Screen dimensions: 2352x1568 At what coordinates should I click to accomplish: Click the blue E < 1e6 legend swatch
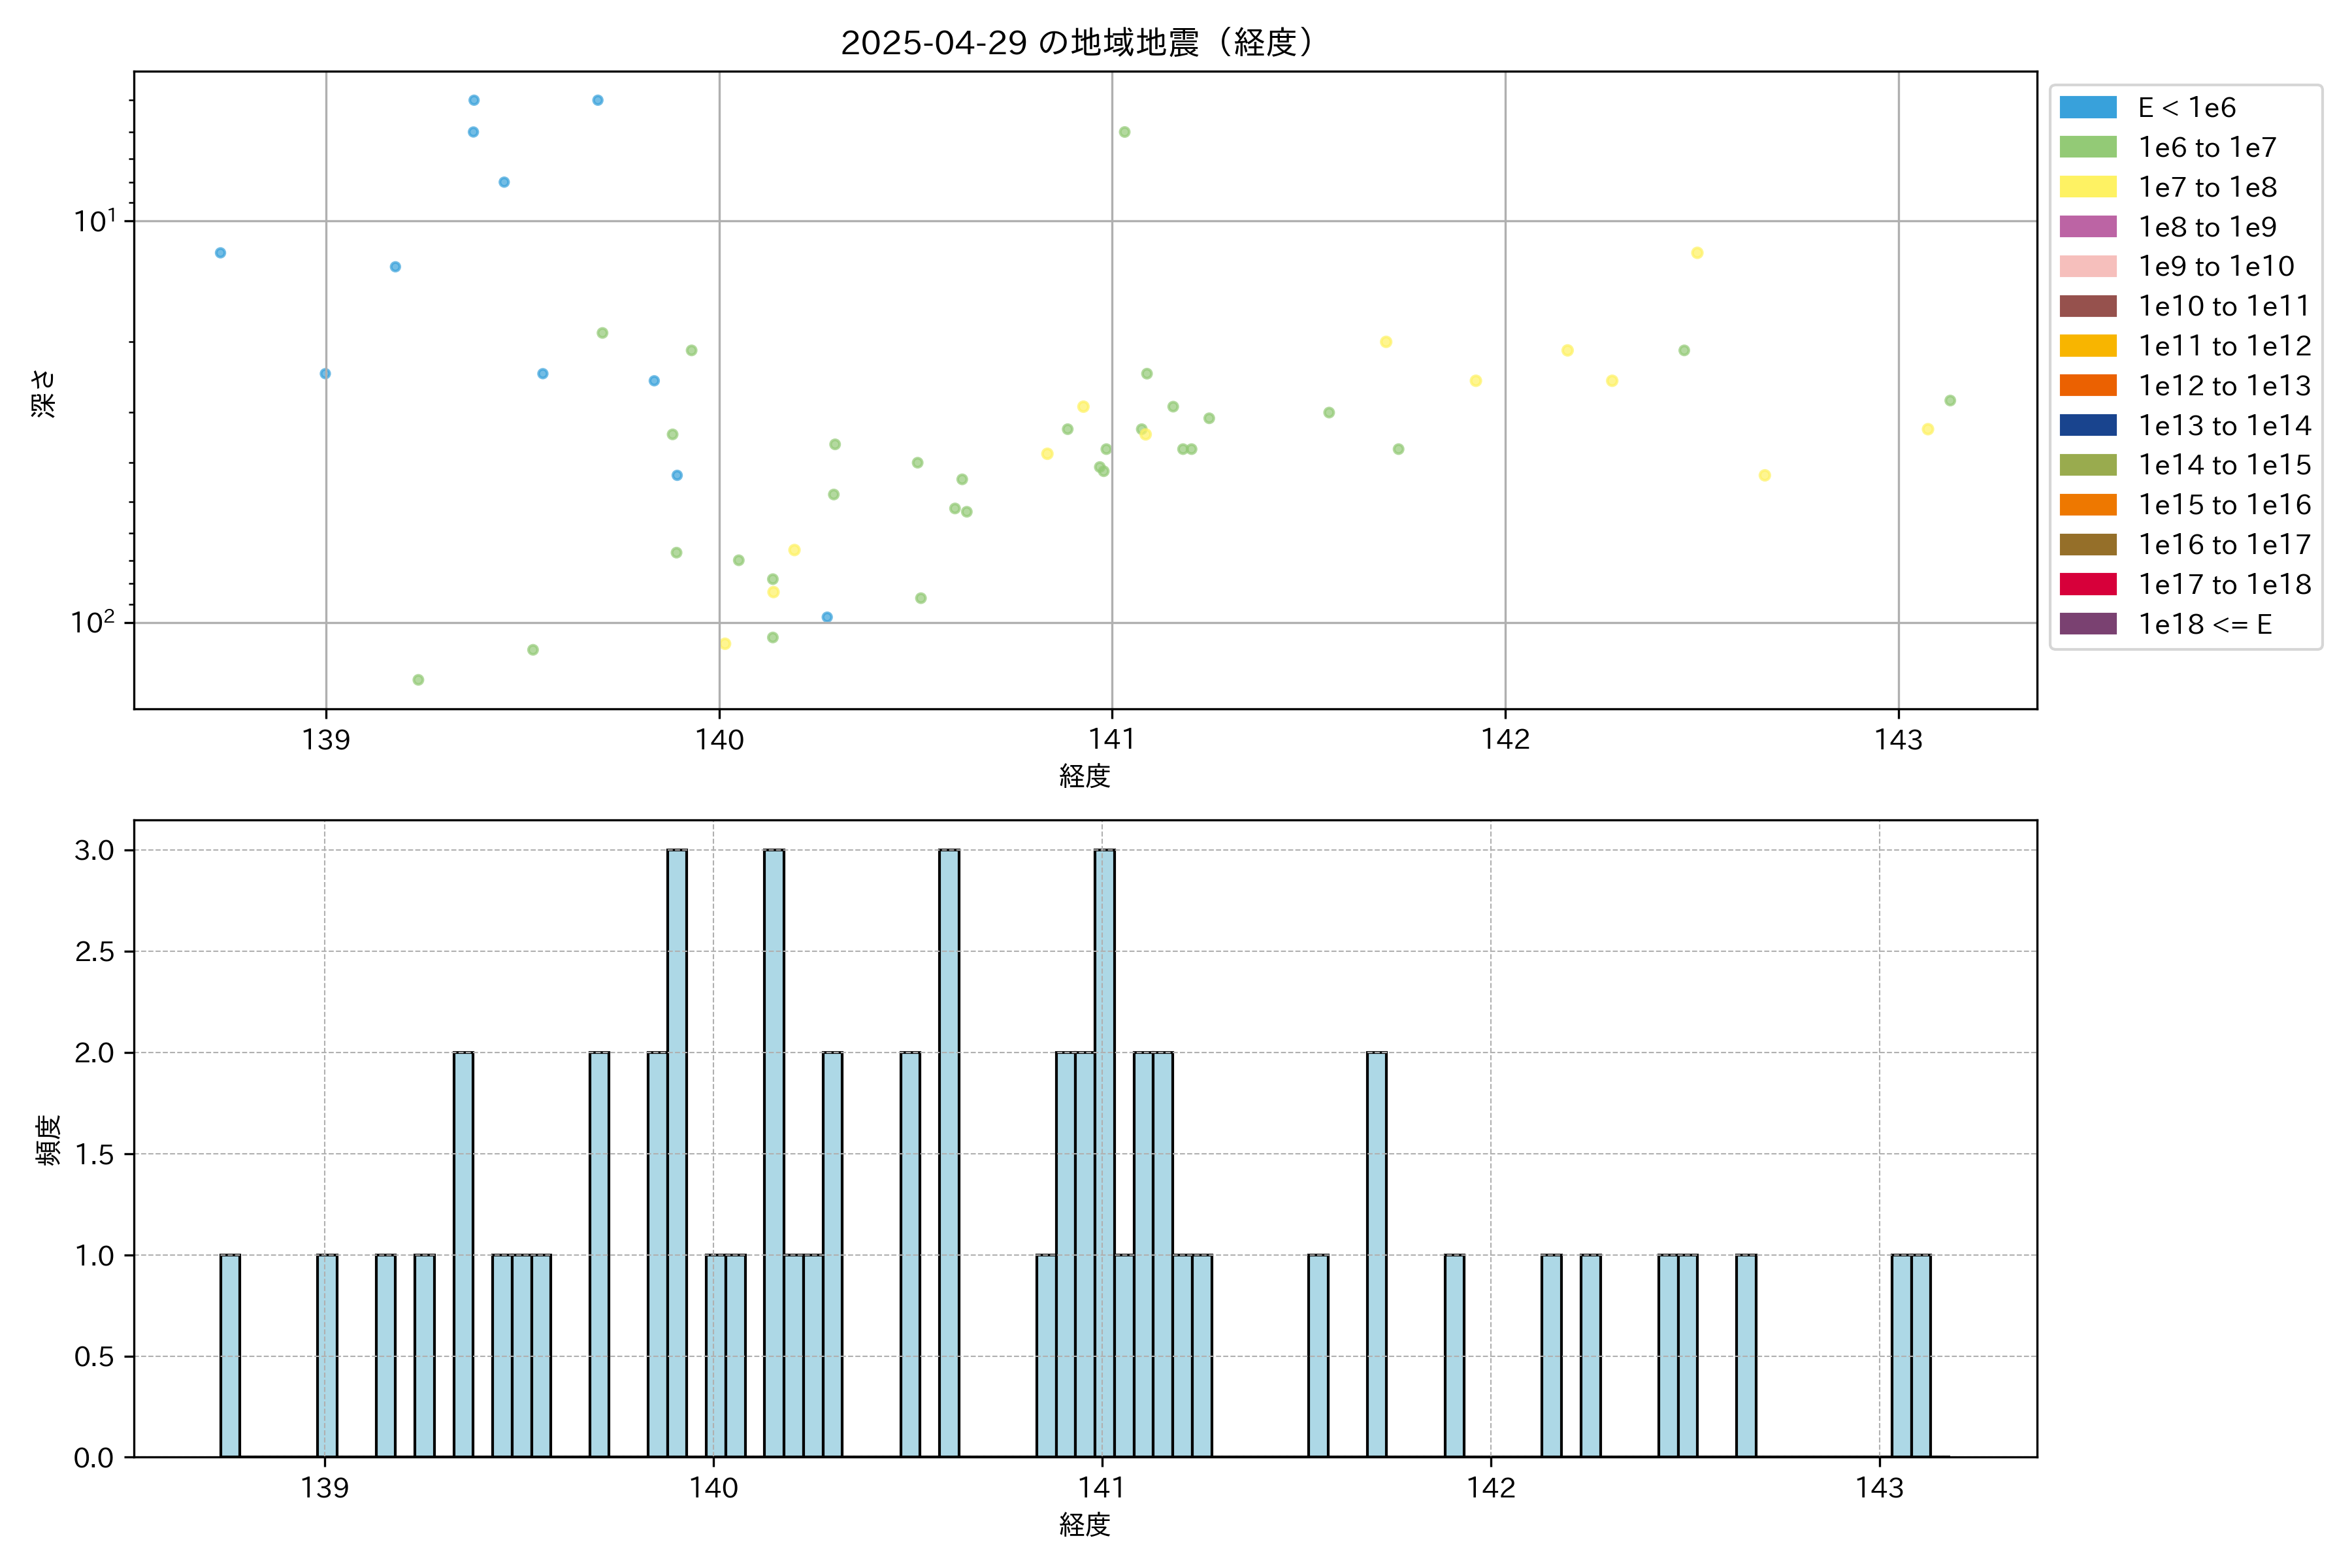point(2087,108)
